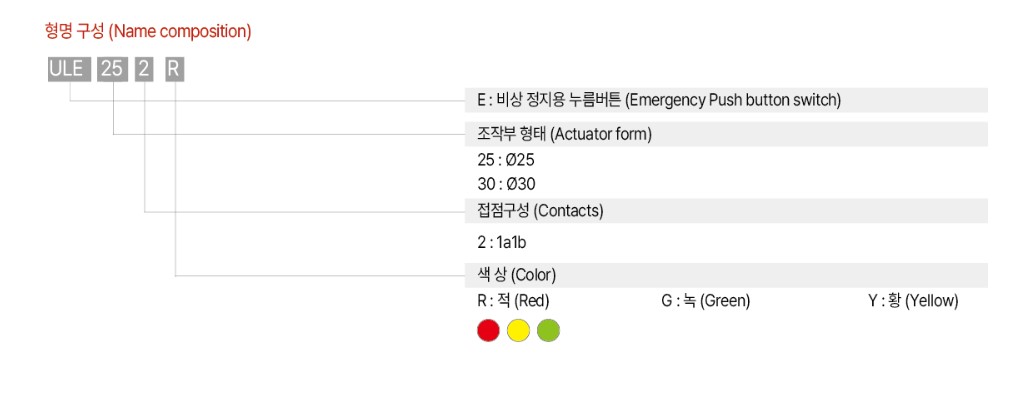Click the Color header row
1020x402 pixels.
click(726, 275)
